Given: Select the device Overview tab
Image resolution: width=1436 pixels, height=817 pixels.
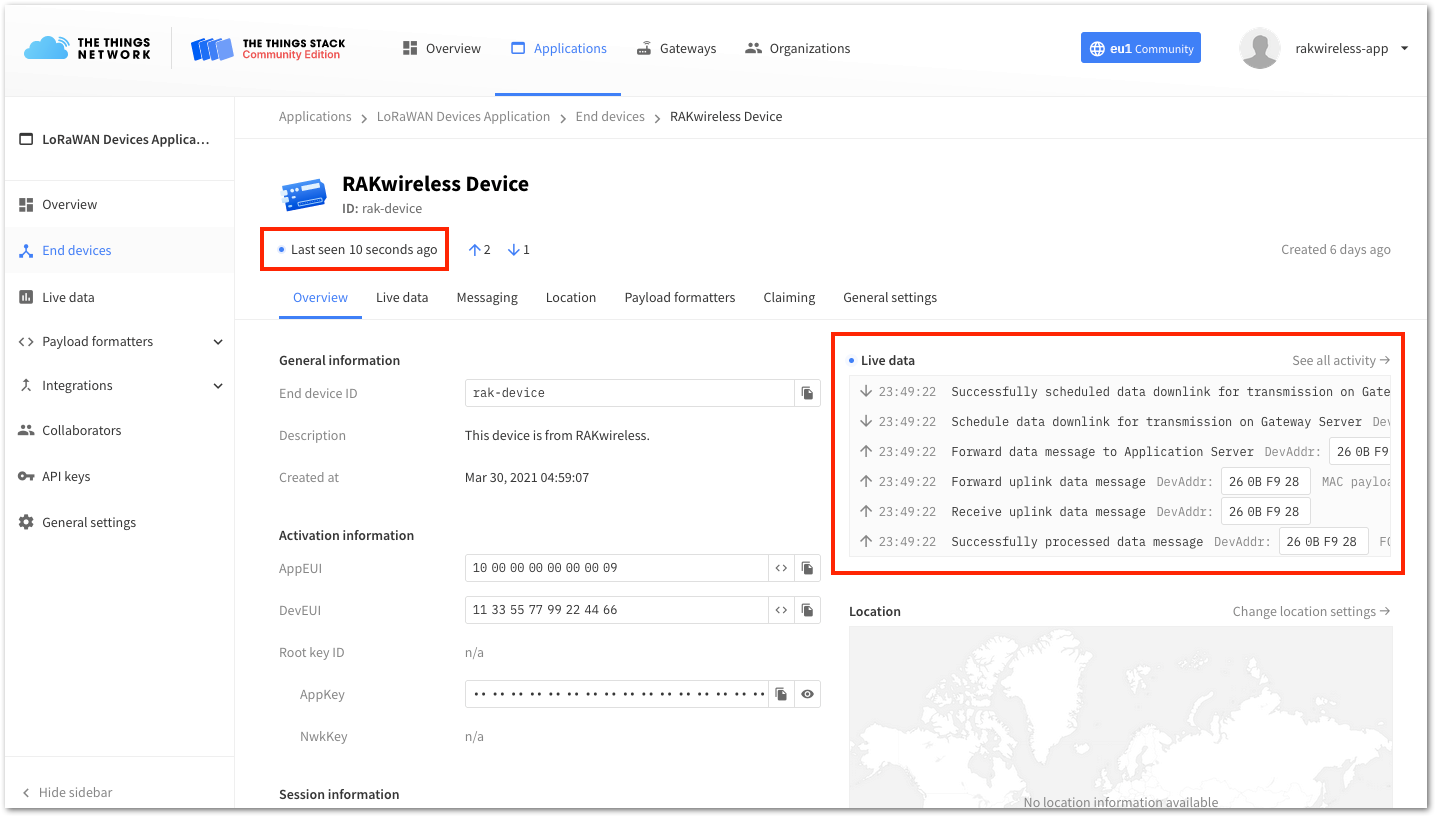Looking at the screenshot, I should click(x=320, y=298).
